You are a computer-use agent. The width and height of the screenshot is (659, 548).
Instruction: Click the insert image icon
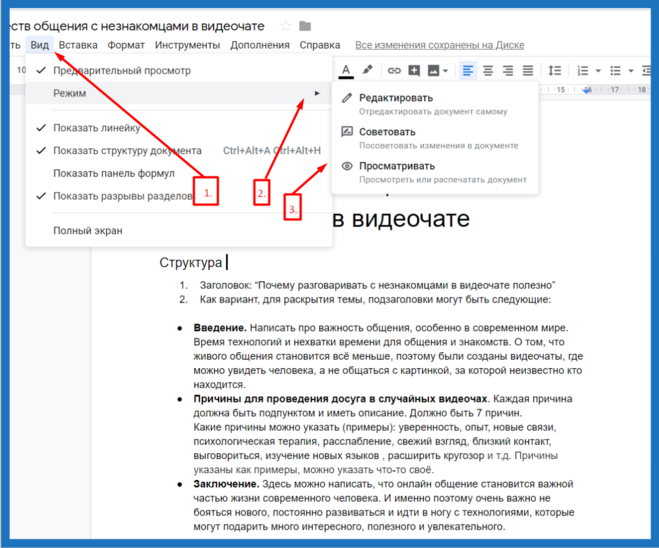[x=434, y=70]
